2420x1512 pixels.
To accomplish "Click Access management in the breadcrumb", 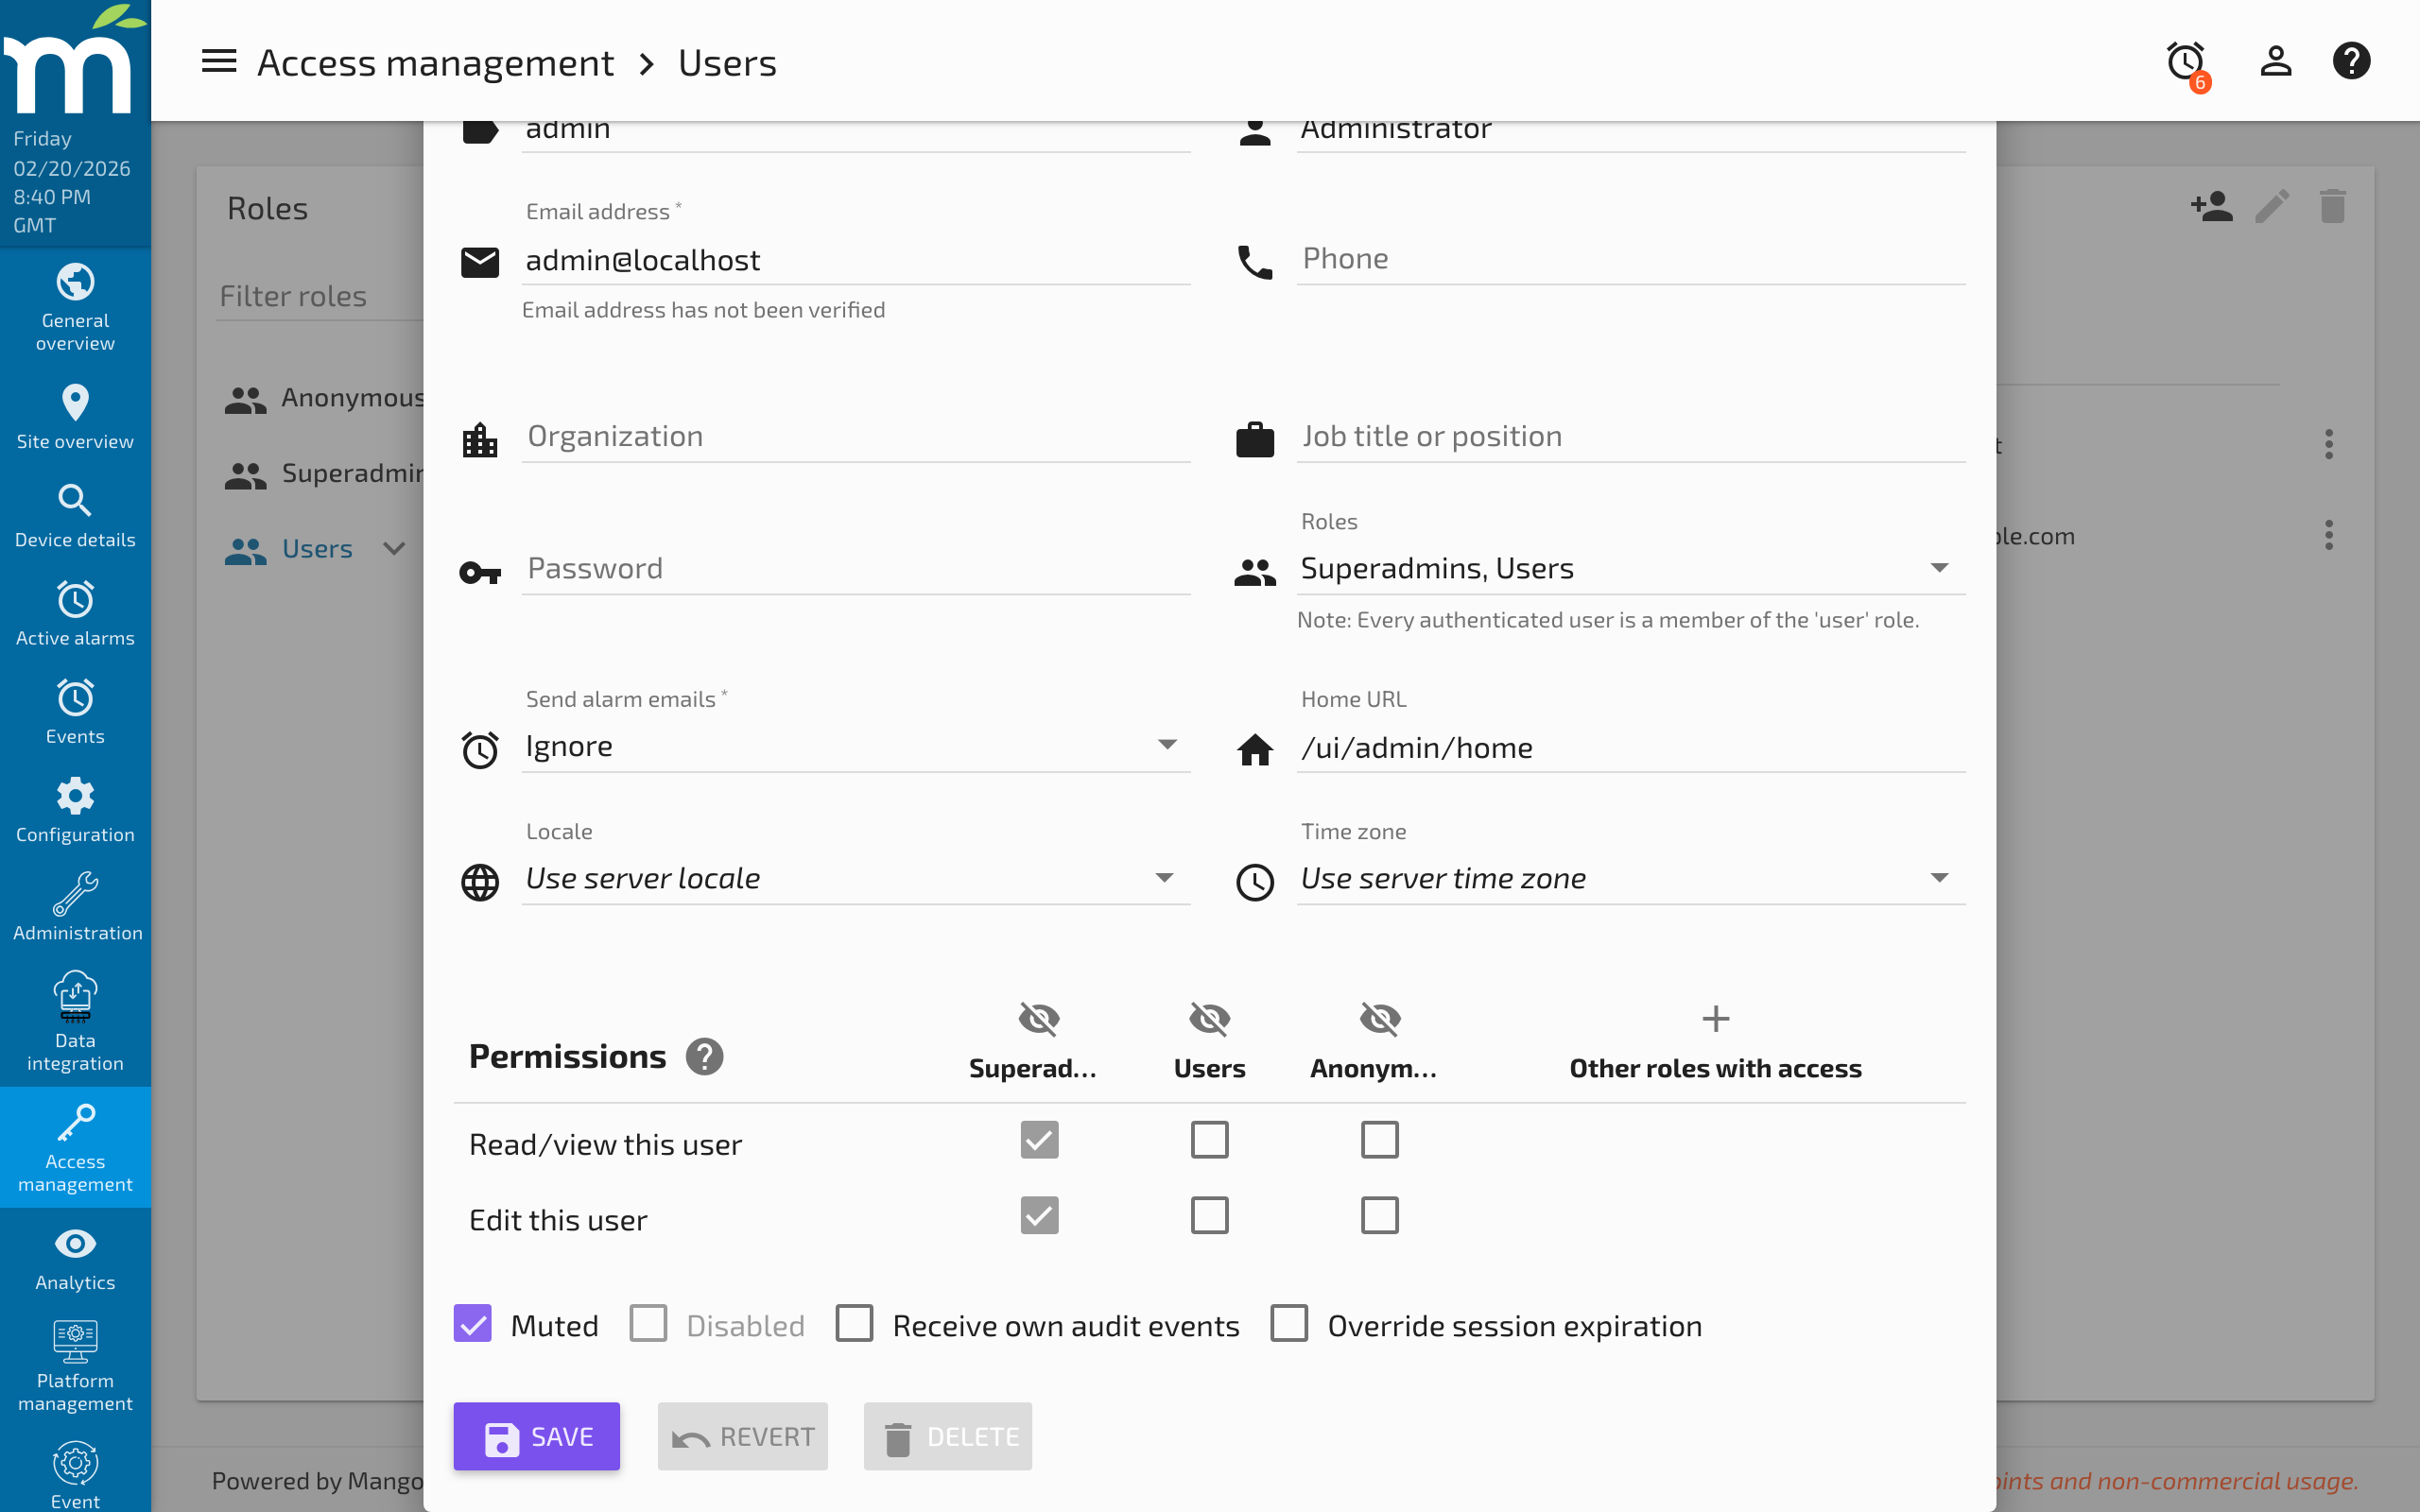I will point(436,62).
